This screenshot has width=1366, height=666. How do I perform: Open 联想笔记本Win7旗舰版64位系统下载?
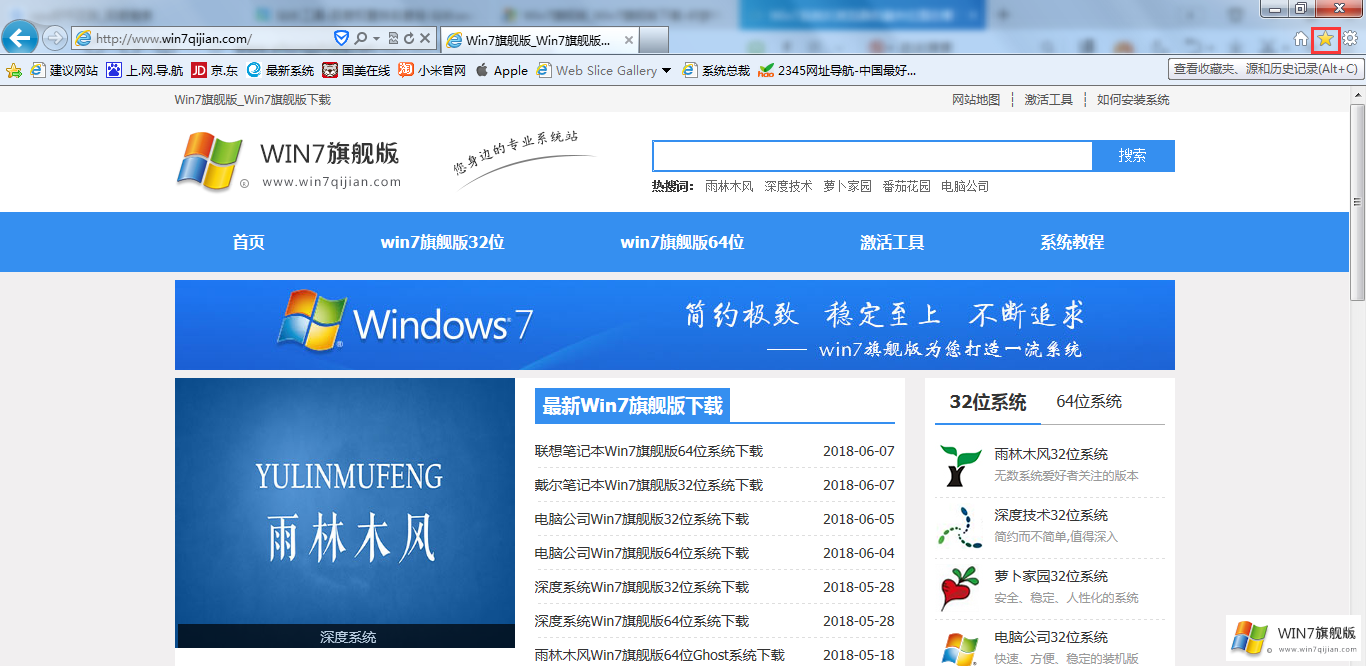click(x=649, y=451)
